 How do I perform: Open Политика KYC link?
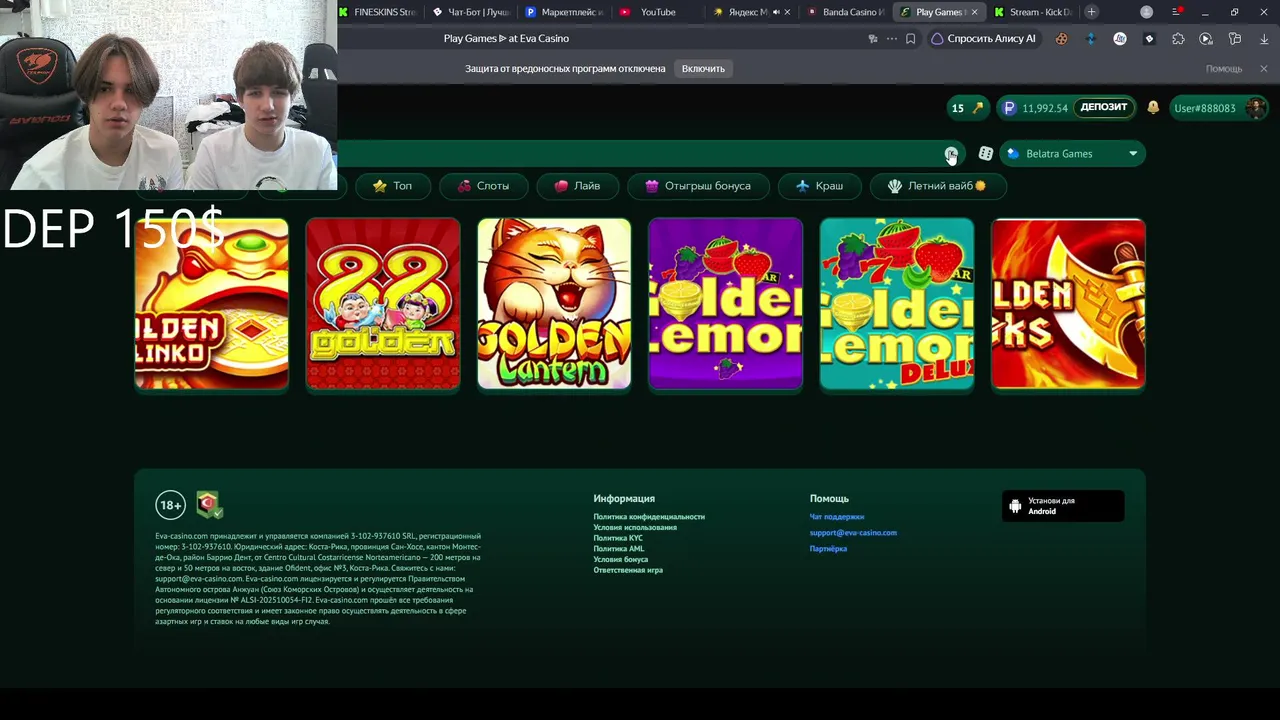click(618, 538)
